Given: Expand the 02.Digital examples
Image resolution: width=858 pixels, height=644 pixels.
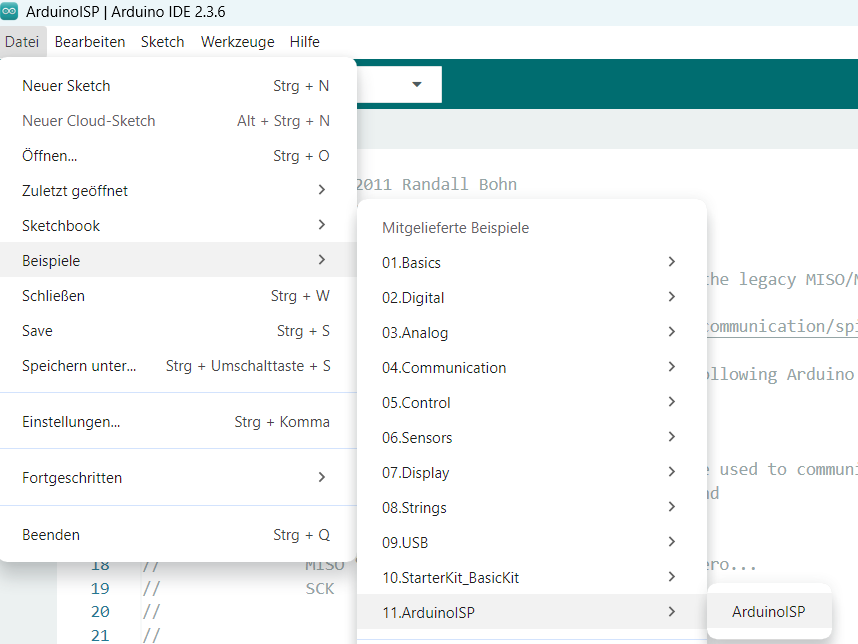Looking at the screenshot, I should [x=531, y=298].
